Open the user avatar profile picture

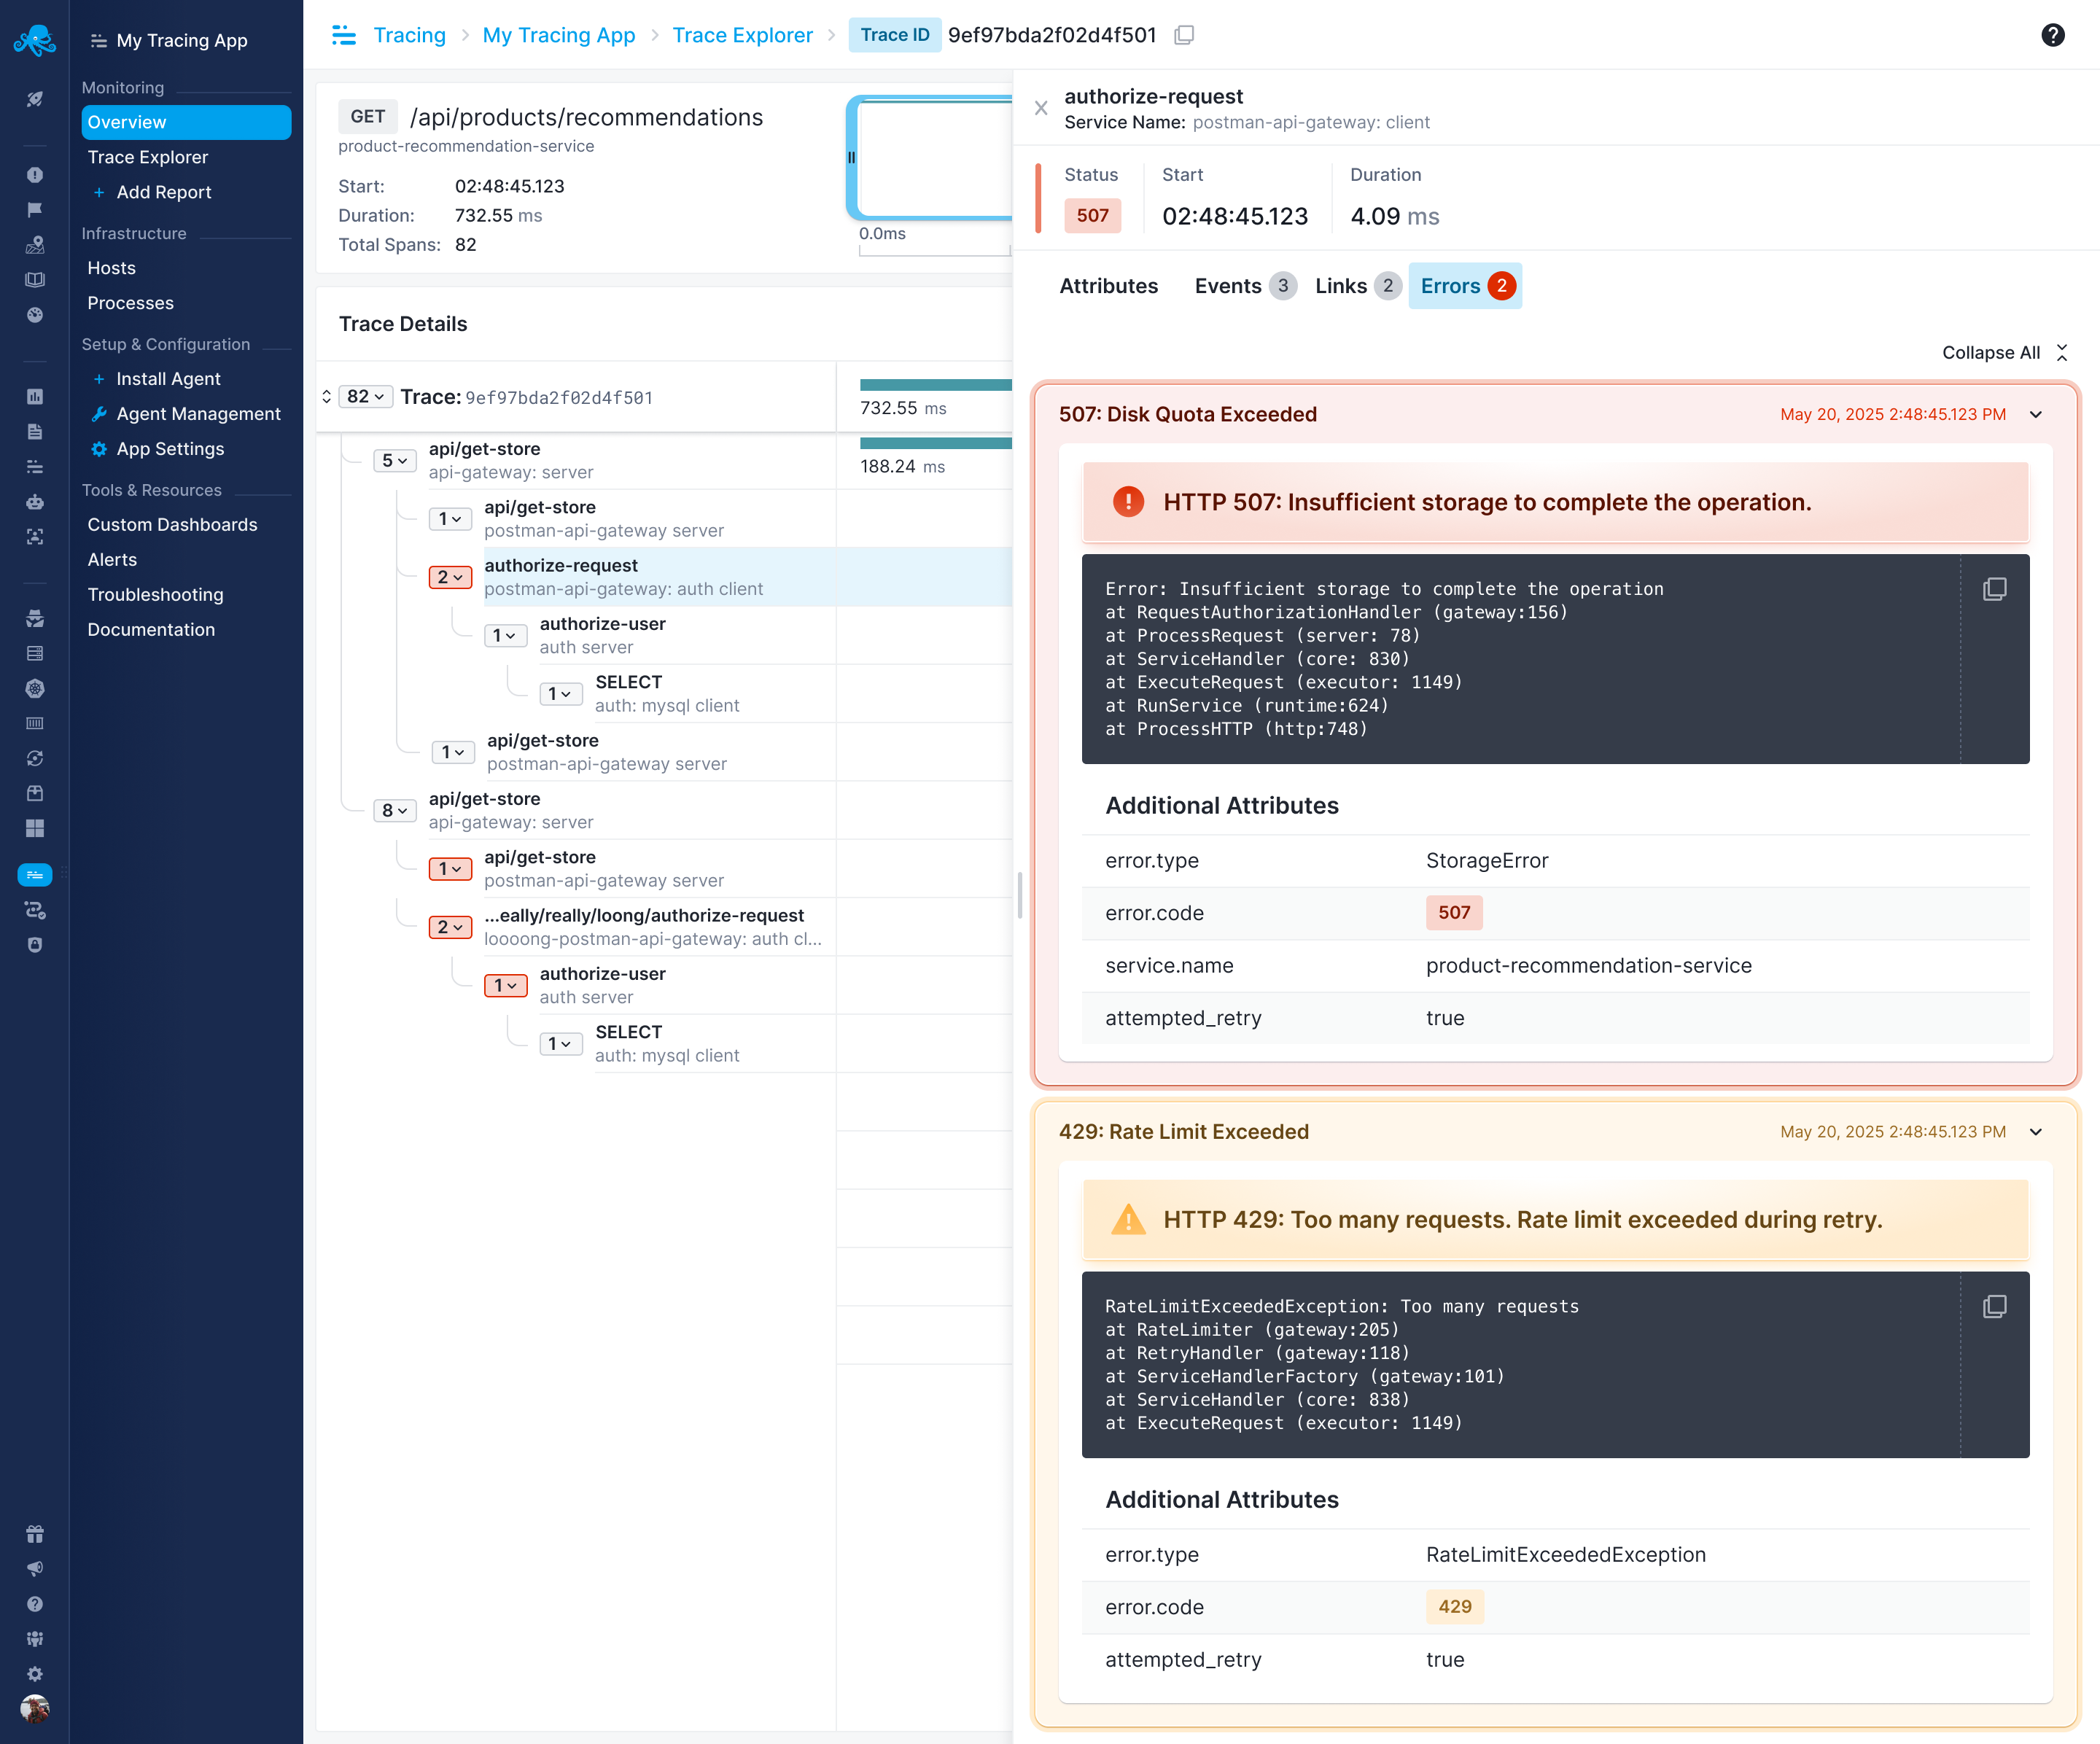[x=35, y=1709]
